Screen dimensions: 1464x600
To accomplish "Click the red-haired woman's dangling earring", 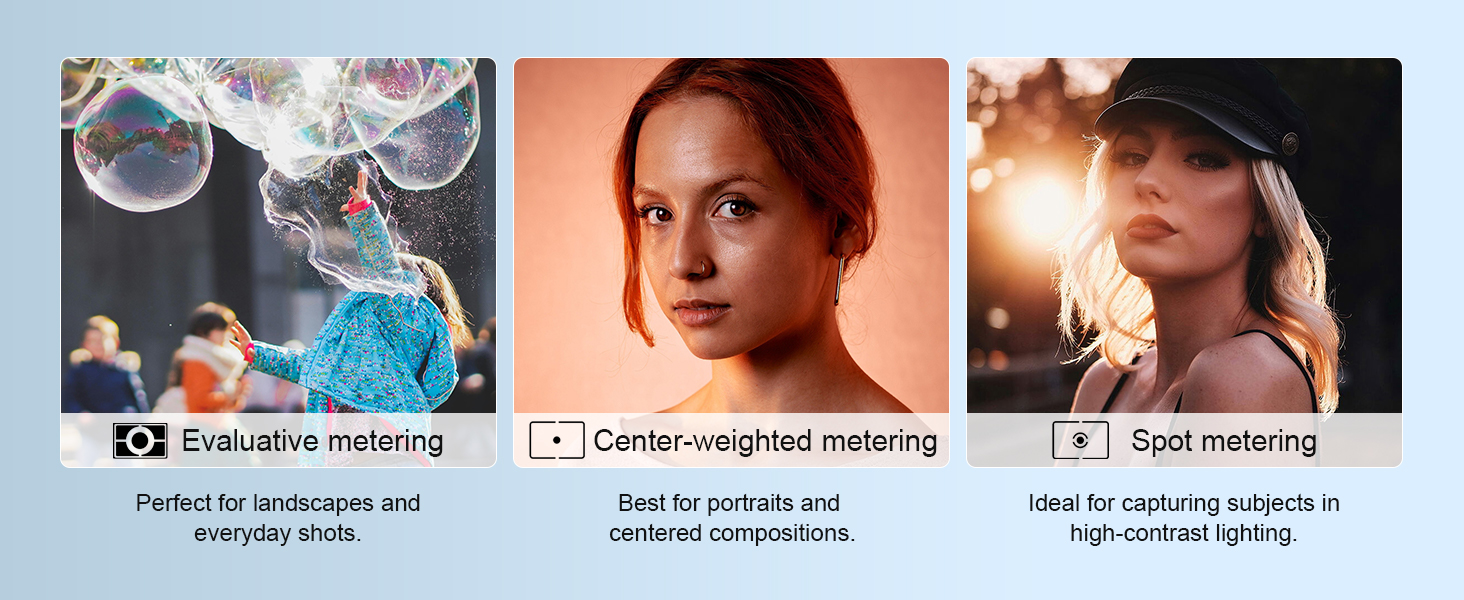I will [840, 280].
